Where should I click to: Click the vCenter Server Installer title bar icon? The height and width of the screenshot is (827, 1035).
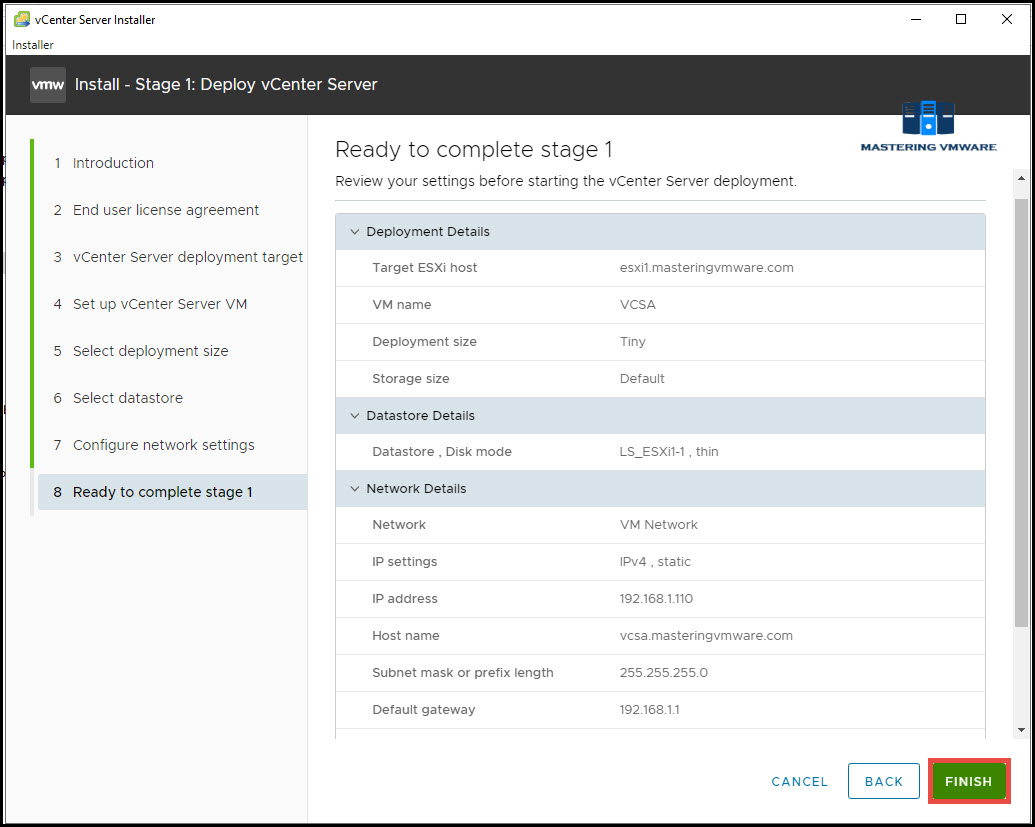pos(22,19)
